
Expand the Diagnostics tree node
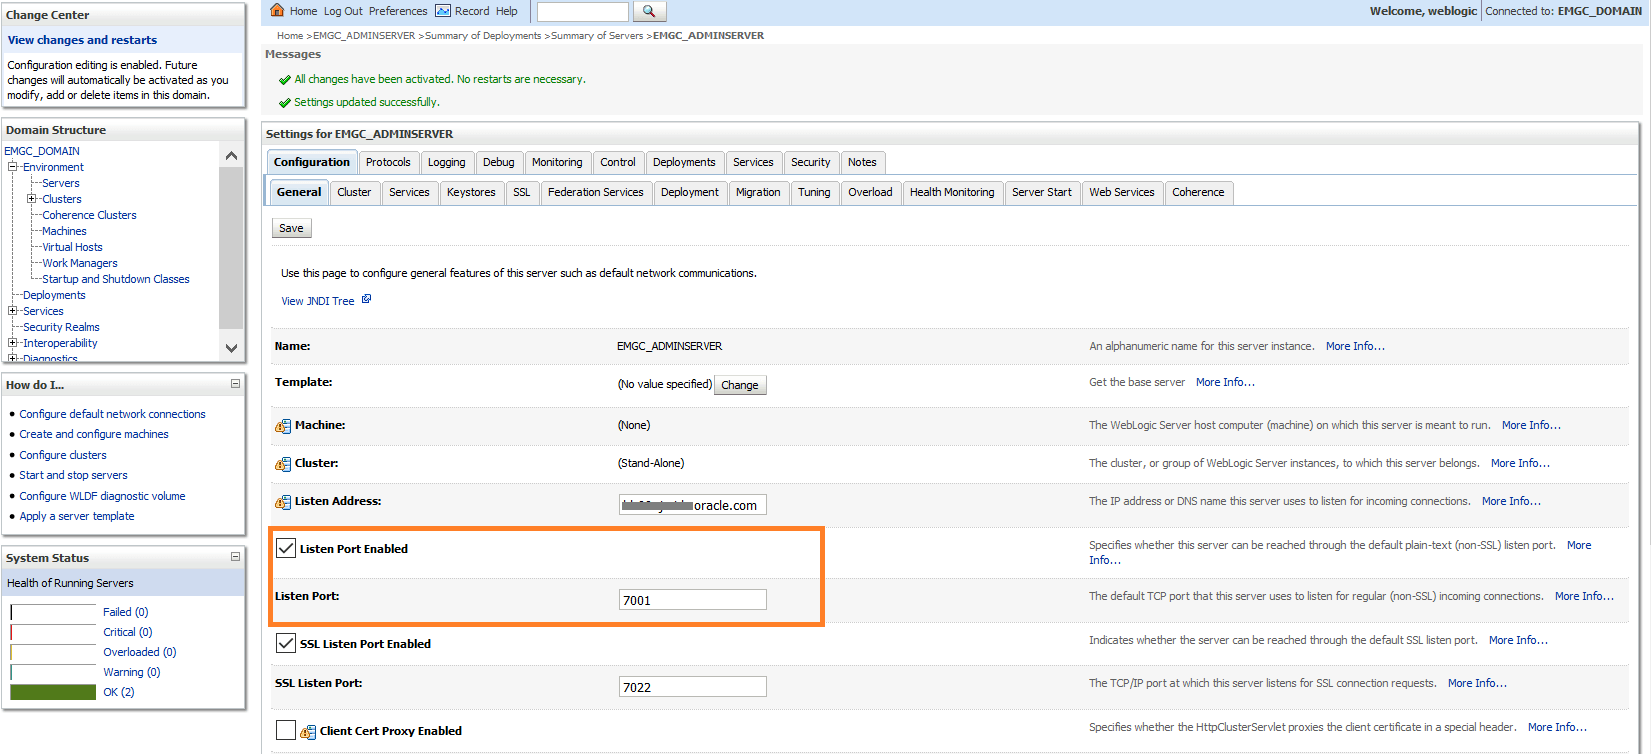point(14,358)
